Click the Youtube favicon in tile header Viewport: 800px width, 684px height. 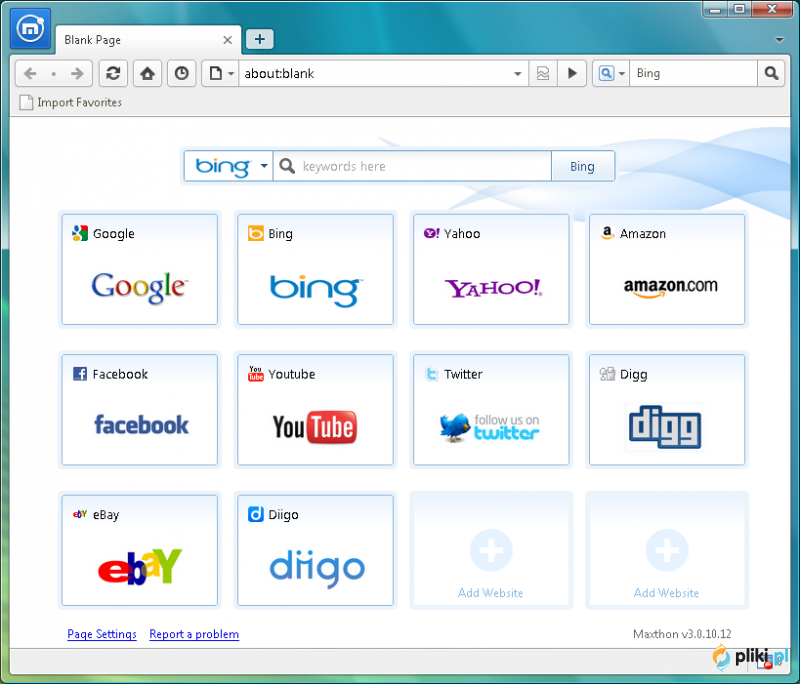pos(255,374)
